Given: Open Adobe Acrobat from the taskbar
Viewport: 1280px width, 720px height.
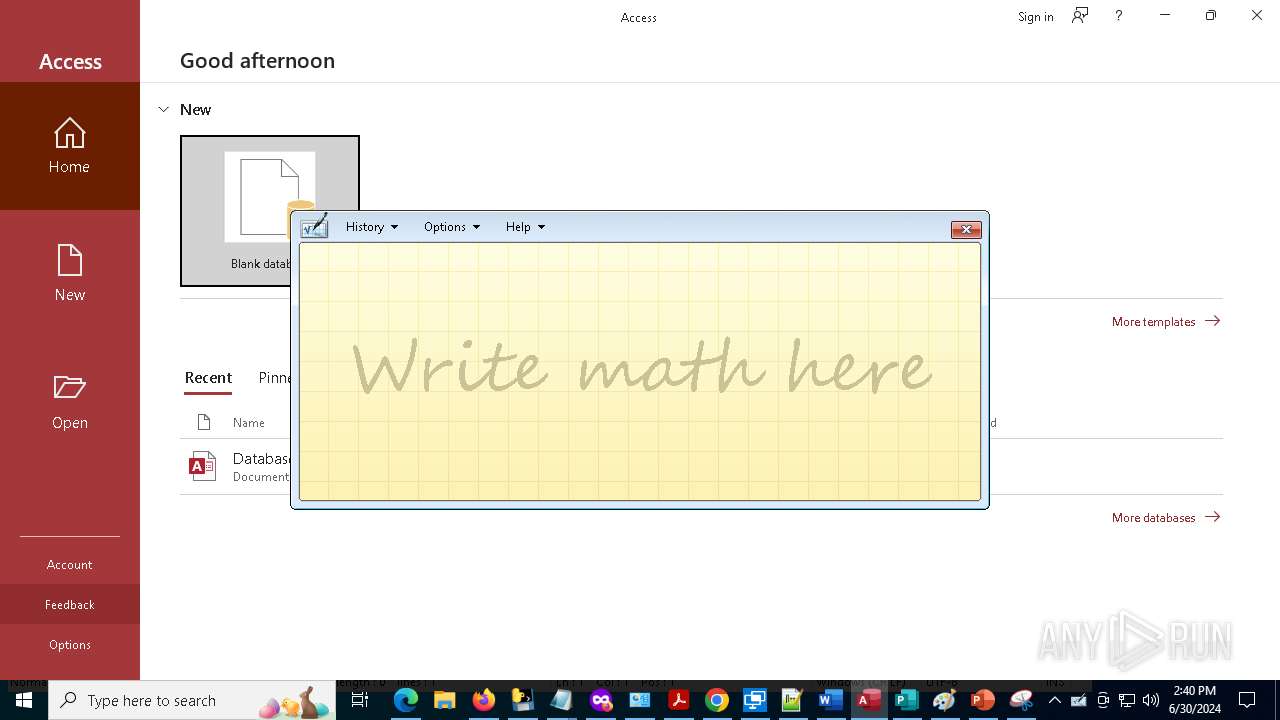Looking at the screenshot, I should click(678, 700).
